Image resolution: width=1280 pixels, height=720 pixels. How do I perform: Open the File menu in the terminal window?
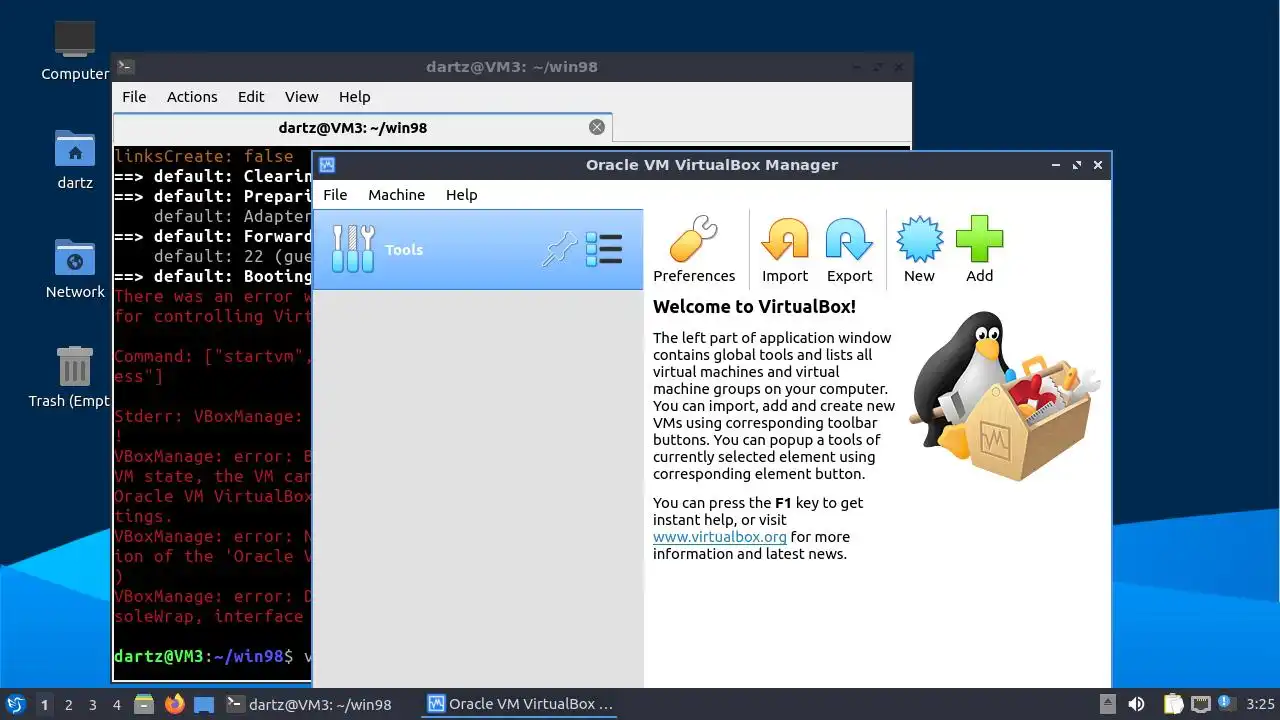tap(134, 97)
